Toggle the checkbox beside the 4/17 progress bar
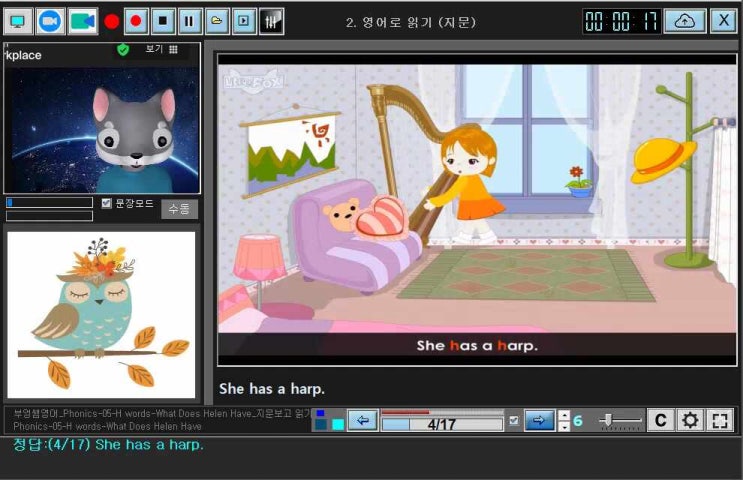743x480 pixels. pos(514,420)
